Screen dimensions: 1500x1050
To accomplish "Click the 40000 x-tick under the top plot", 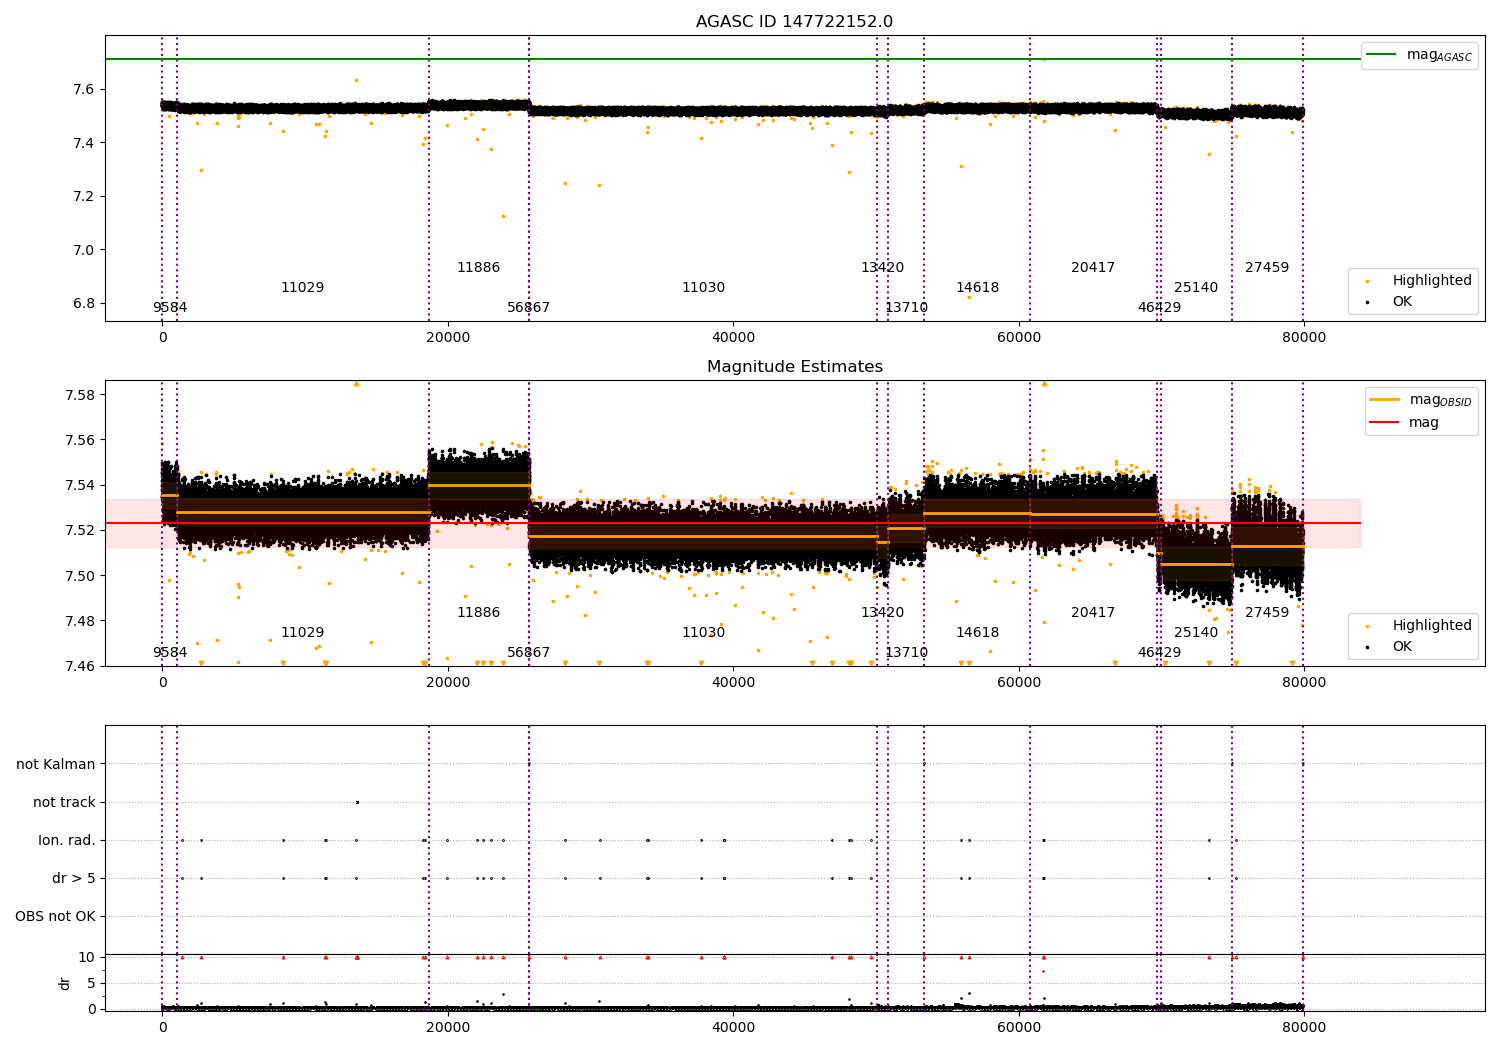I will point(733,338).
